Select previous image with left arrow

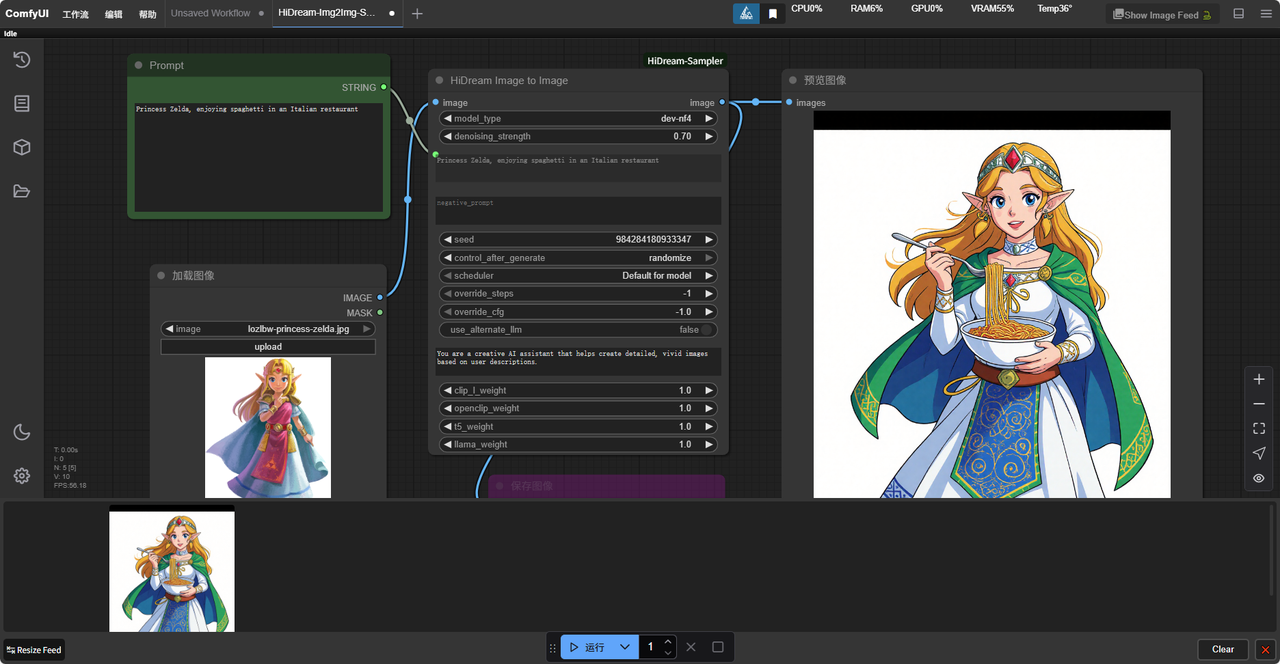click(x=169, y=329)
